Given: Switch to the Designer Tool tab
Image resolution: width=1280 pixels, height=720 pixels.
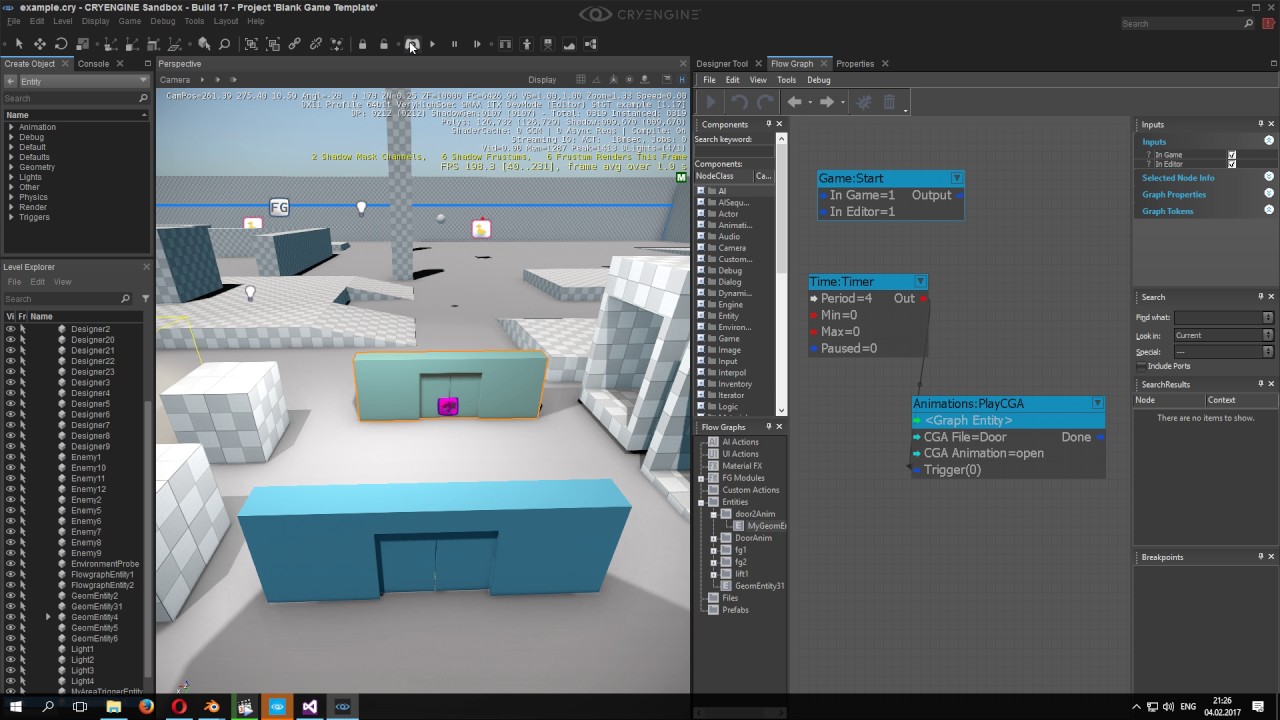Looking at the screenshot, I should click(x=722, y=64).
